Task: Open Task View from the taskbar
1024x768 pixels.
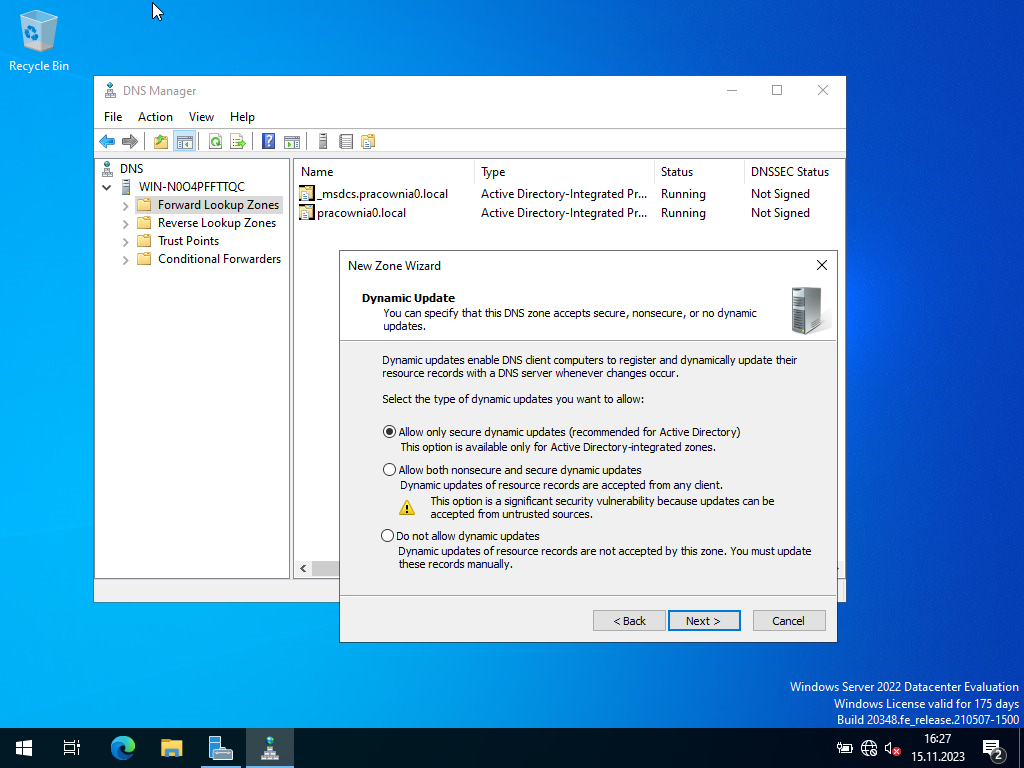Action: [72, 748]
